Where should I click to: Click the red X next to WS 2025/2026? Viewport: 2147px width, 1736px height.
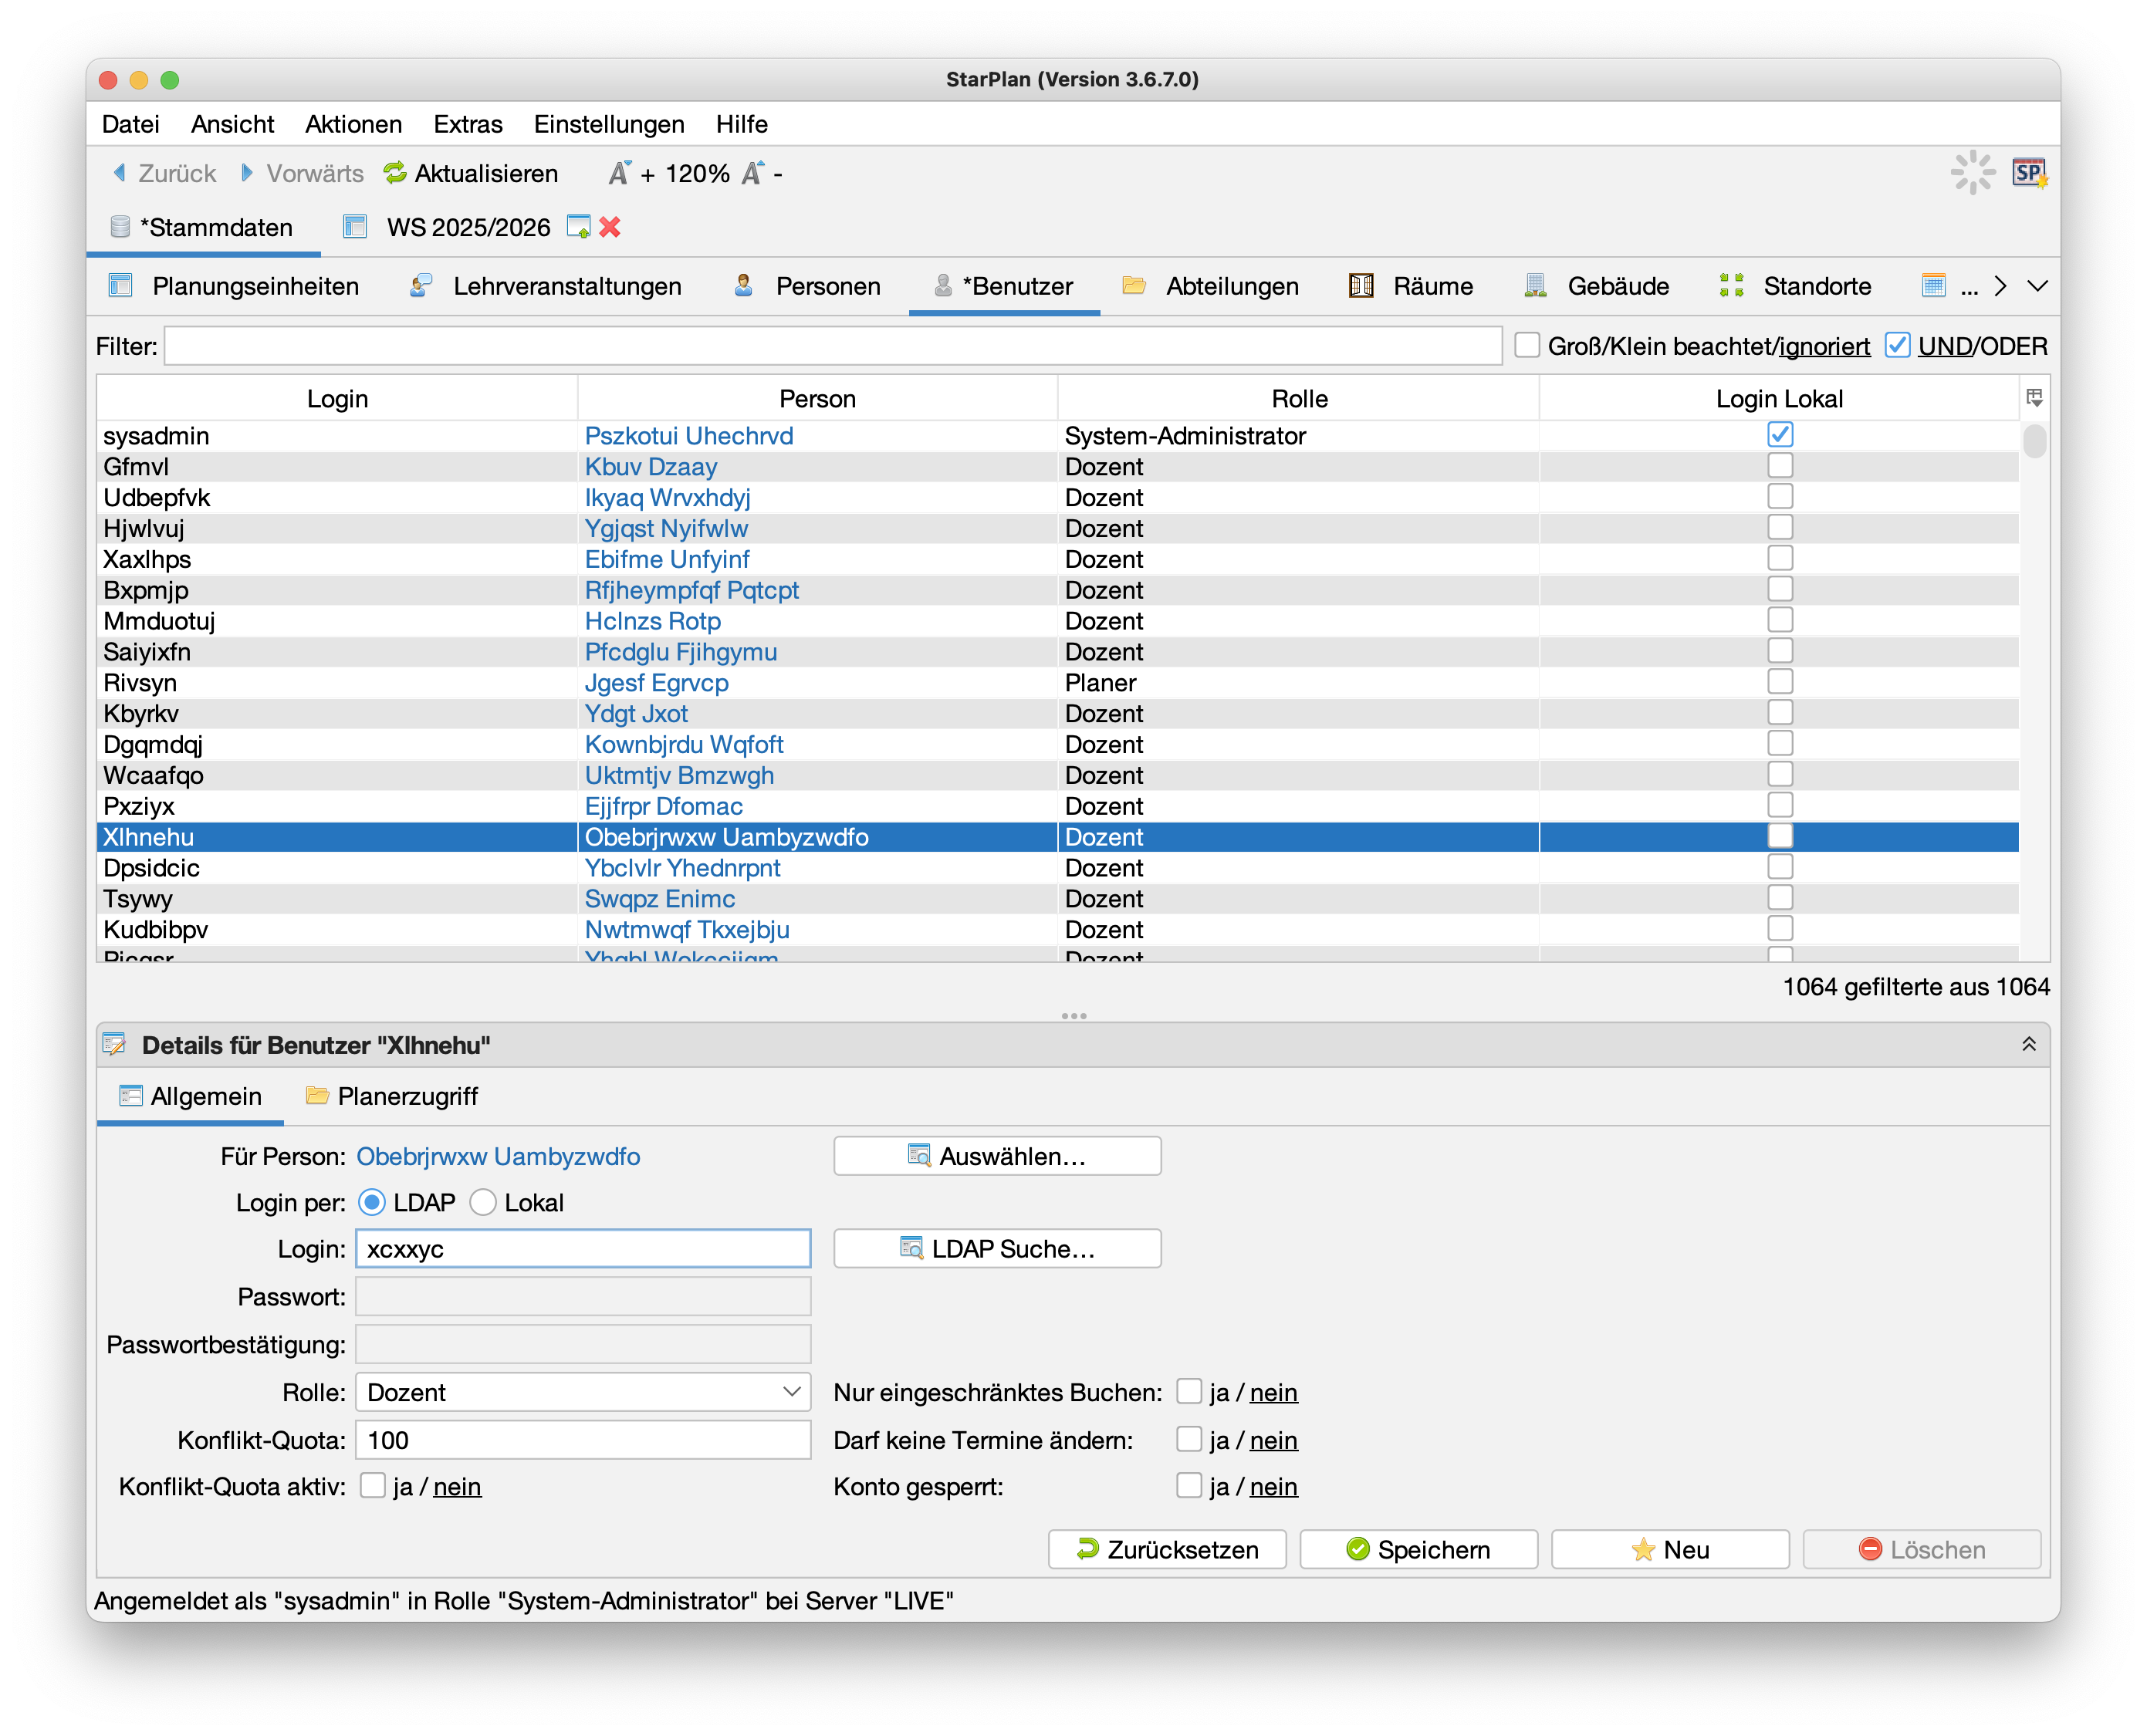tap(610, 227)
